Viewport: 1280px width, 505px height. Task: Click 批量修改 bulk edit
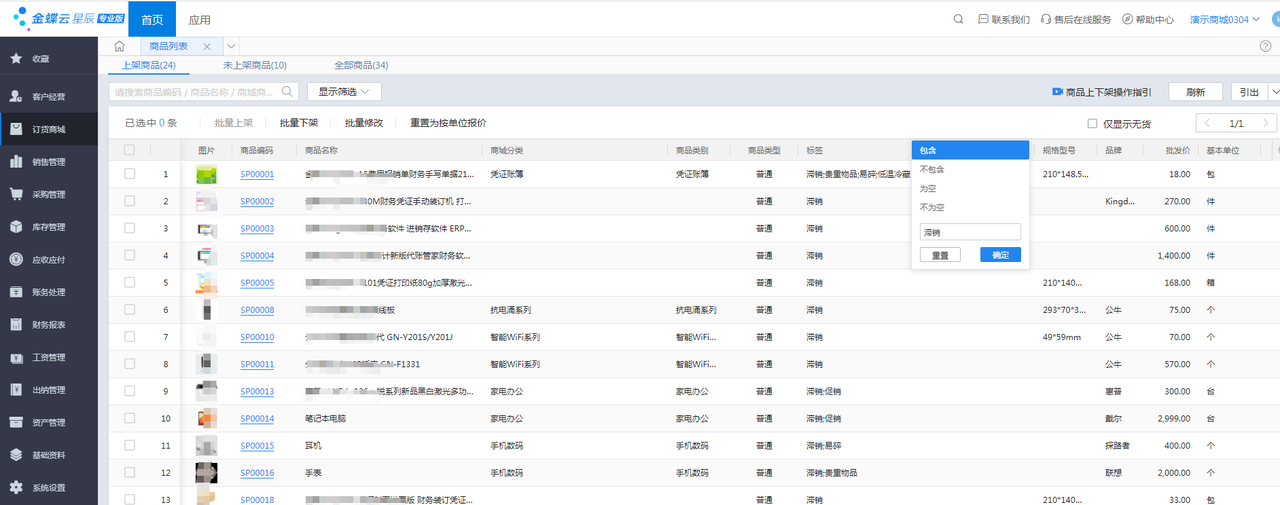click(x=364, y=123)
